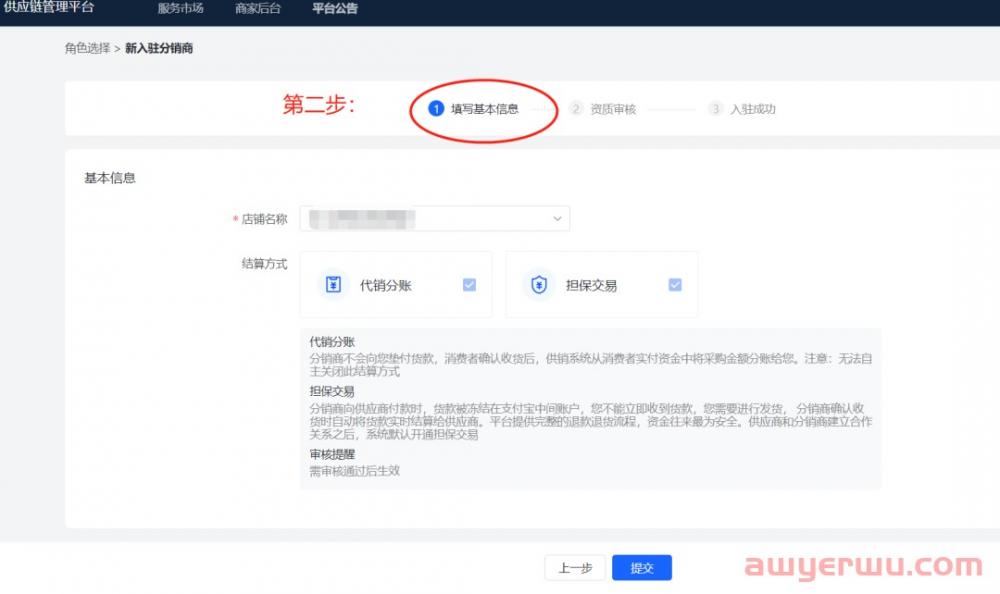Open the 服务市场 menu
This screenshot has height=594, width=1000.
point(180,9)
